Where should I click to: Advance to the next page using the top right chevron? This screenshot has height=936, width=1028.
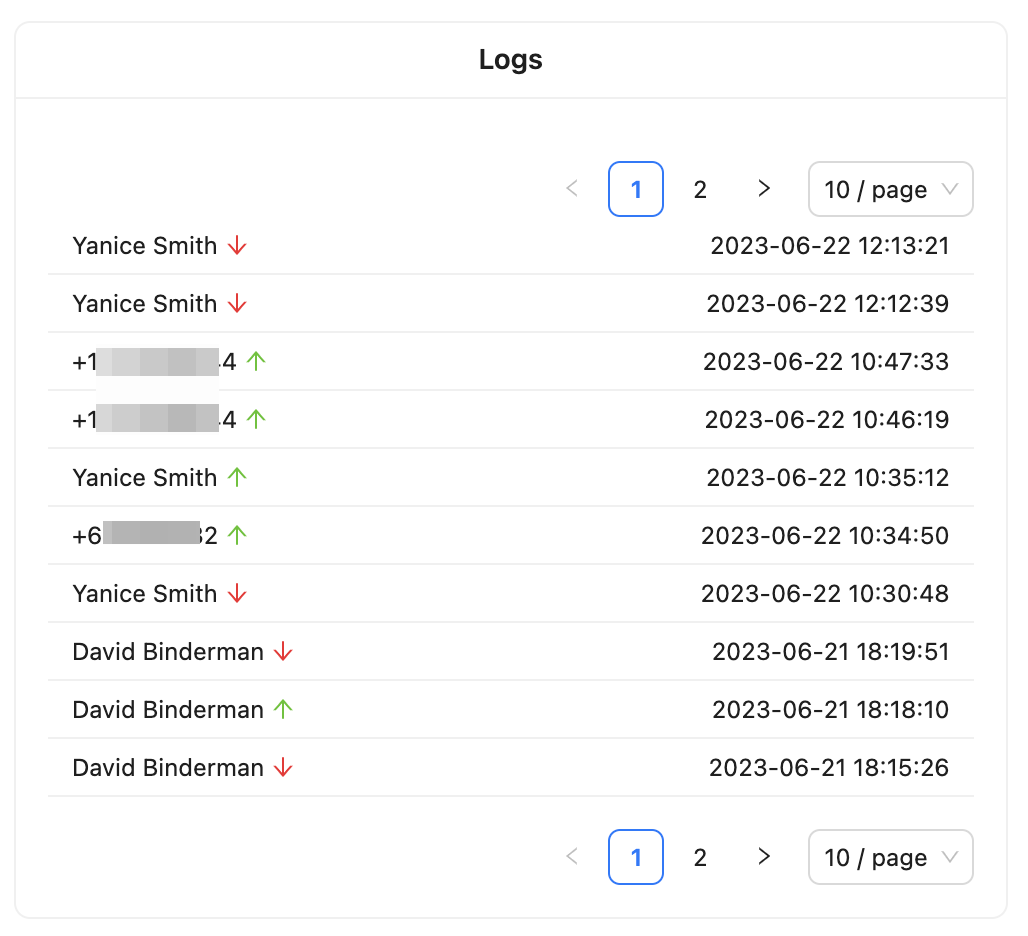764,189
